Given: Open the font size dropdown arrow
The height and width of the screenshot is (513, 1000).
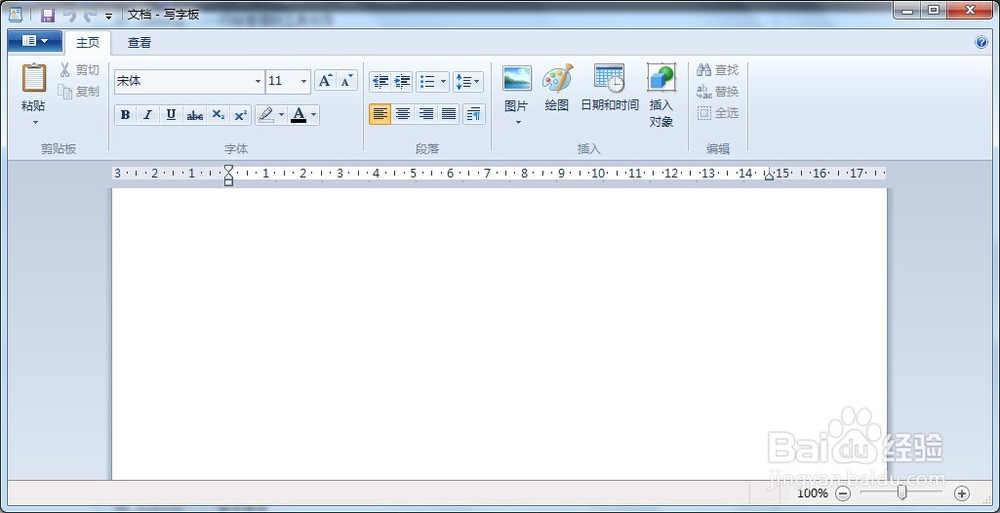Looking at the screenshot, I should [x=304, y=82].
